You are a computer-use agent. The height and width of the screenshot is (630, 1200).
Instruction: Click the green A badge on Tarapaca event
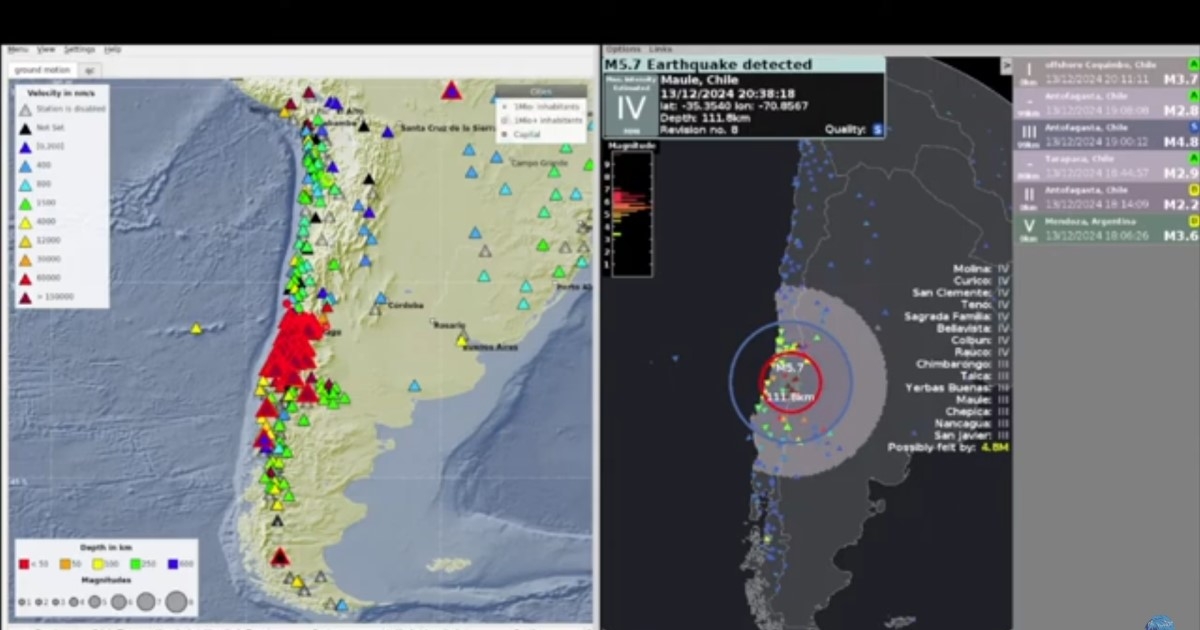click(x=1193, y=158)
